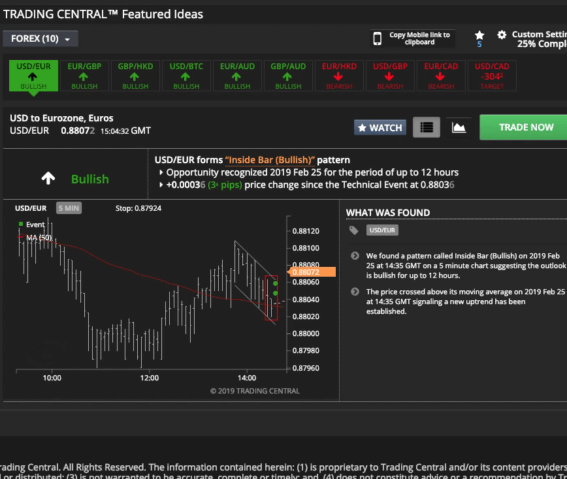Select the USD/EUR bullish tab

tap(33, 76)
